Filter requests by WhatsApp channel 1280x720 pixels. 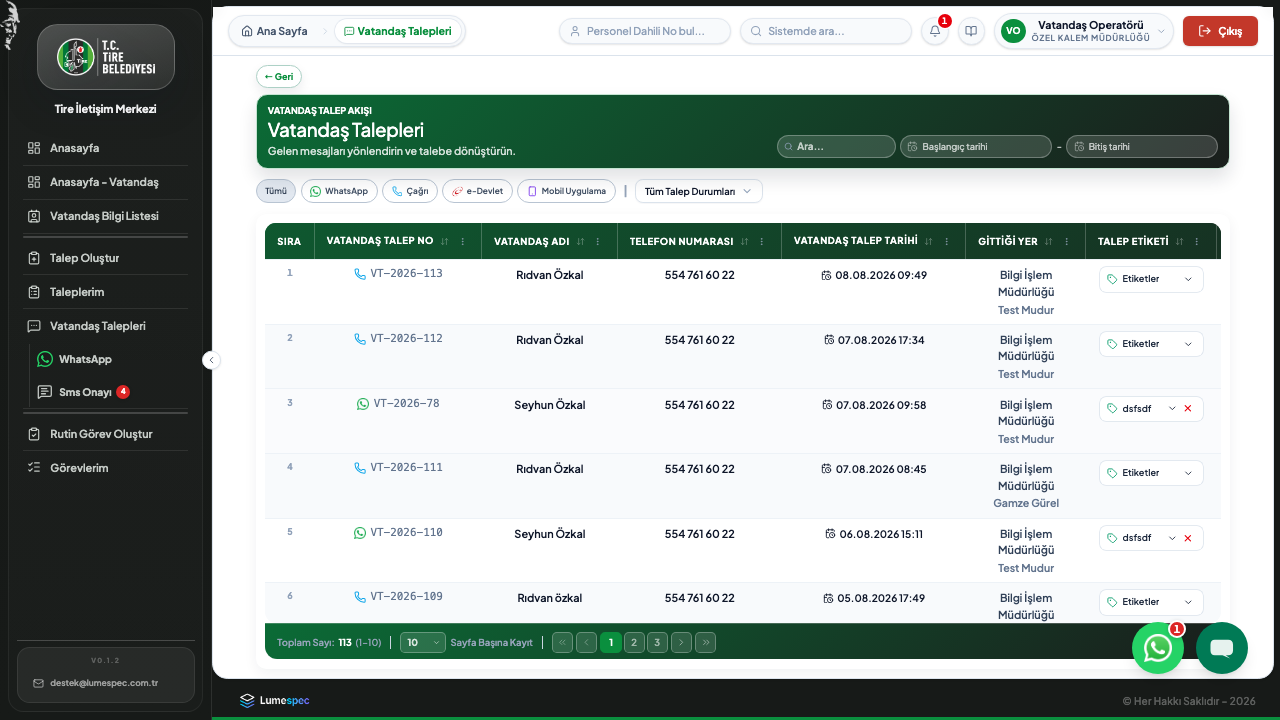pyautogui.click(x=339, y=191)
